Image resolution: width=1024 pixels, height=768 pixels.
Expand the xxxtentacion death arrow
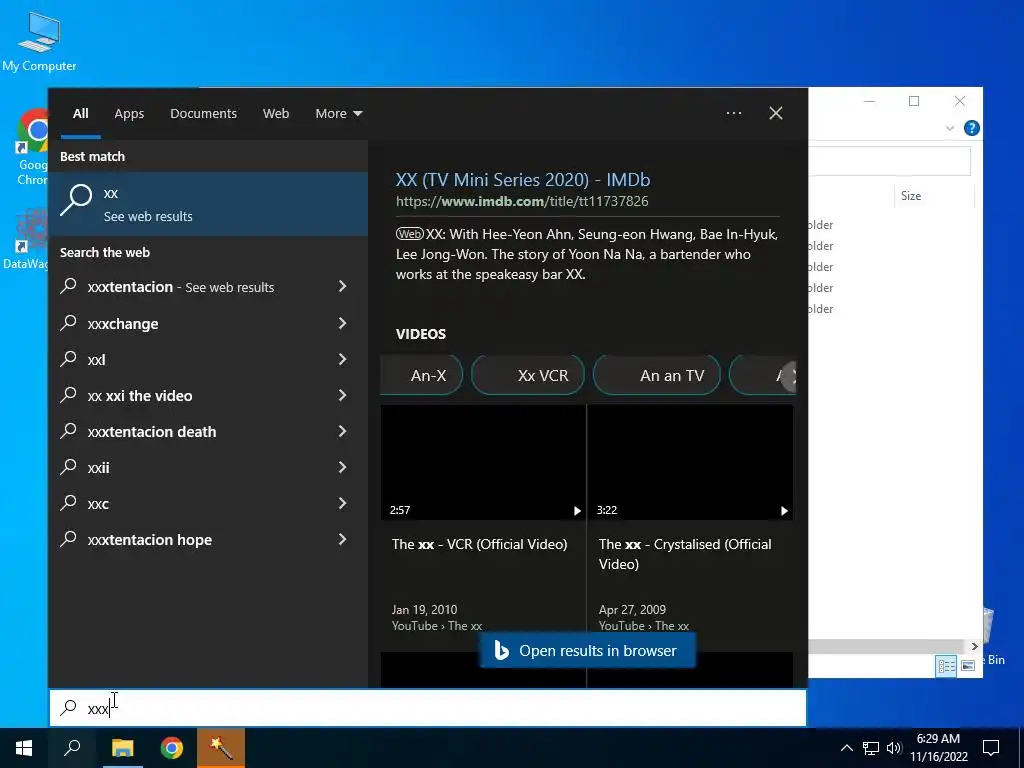342,431
